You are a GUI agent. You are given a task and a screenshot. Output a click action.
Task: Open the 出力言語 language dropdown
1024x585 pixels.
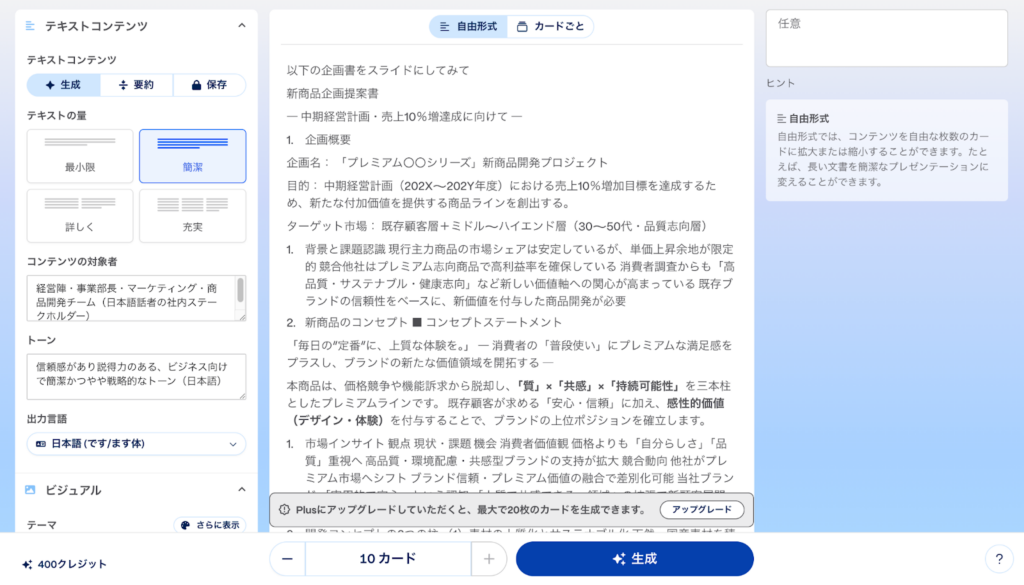[x=136, y=443]
